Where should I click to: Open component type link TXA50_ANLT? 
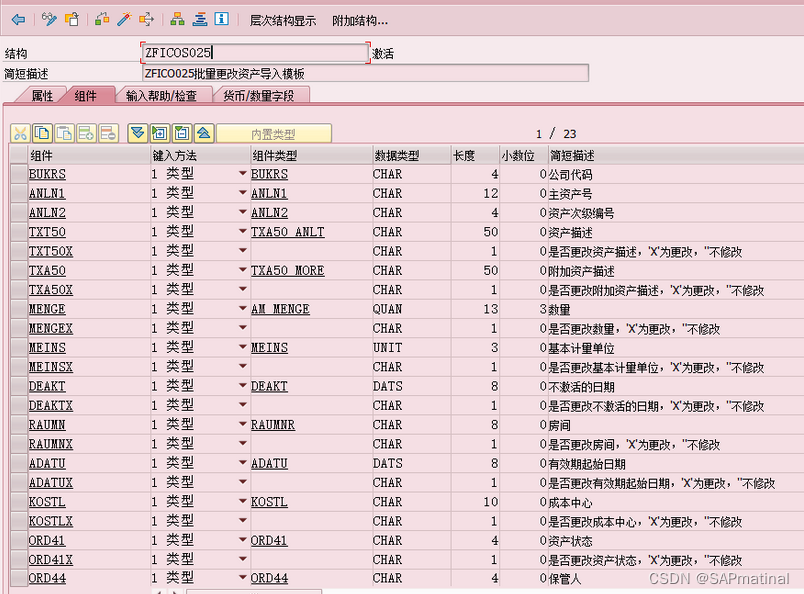click(x=288, y=232)
